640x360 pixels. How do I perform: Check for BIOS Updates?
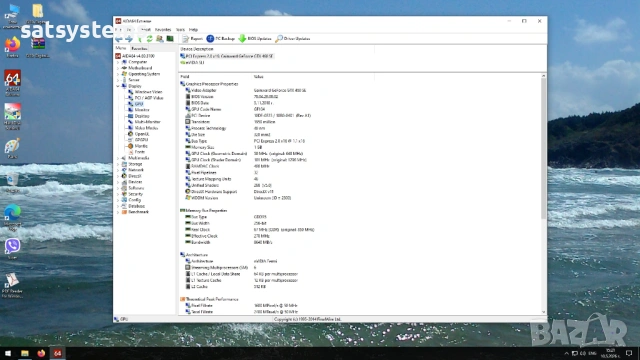click(255, 39)
